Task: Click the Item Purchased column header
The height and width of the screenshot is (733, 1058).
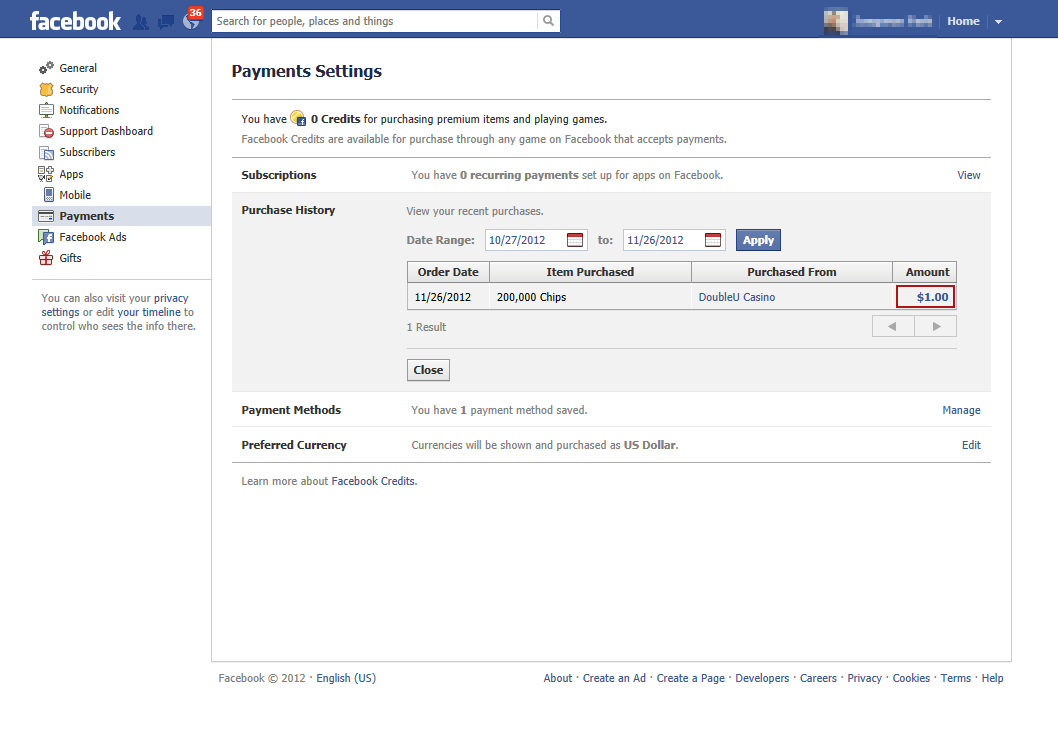Action: coord(590,272)
